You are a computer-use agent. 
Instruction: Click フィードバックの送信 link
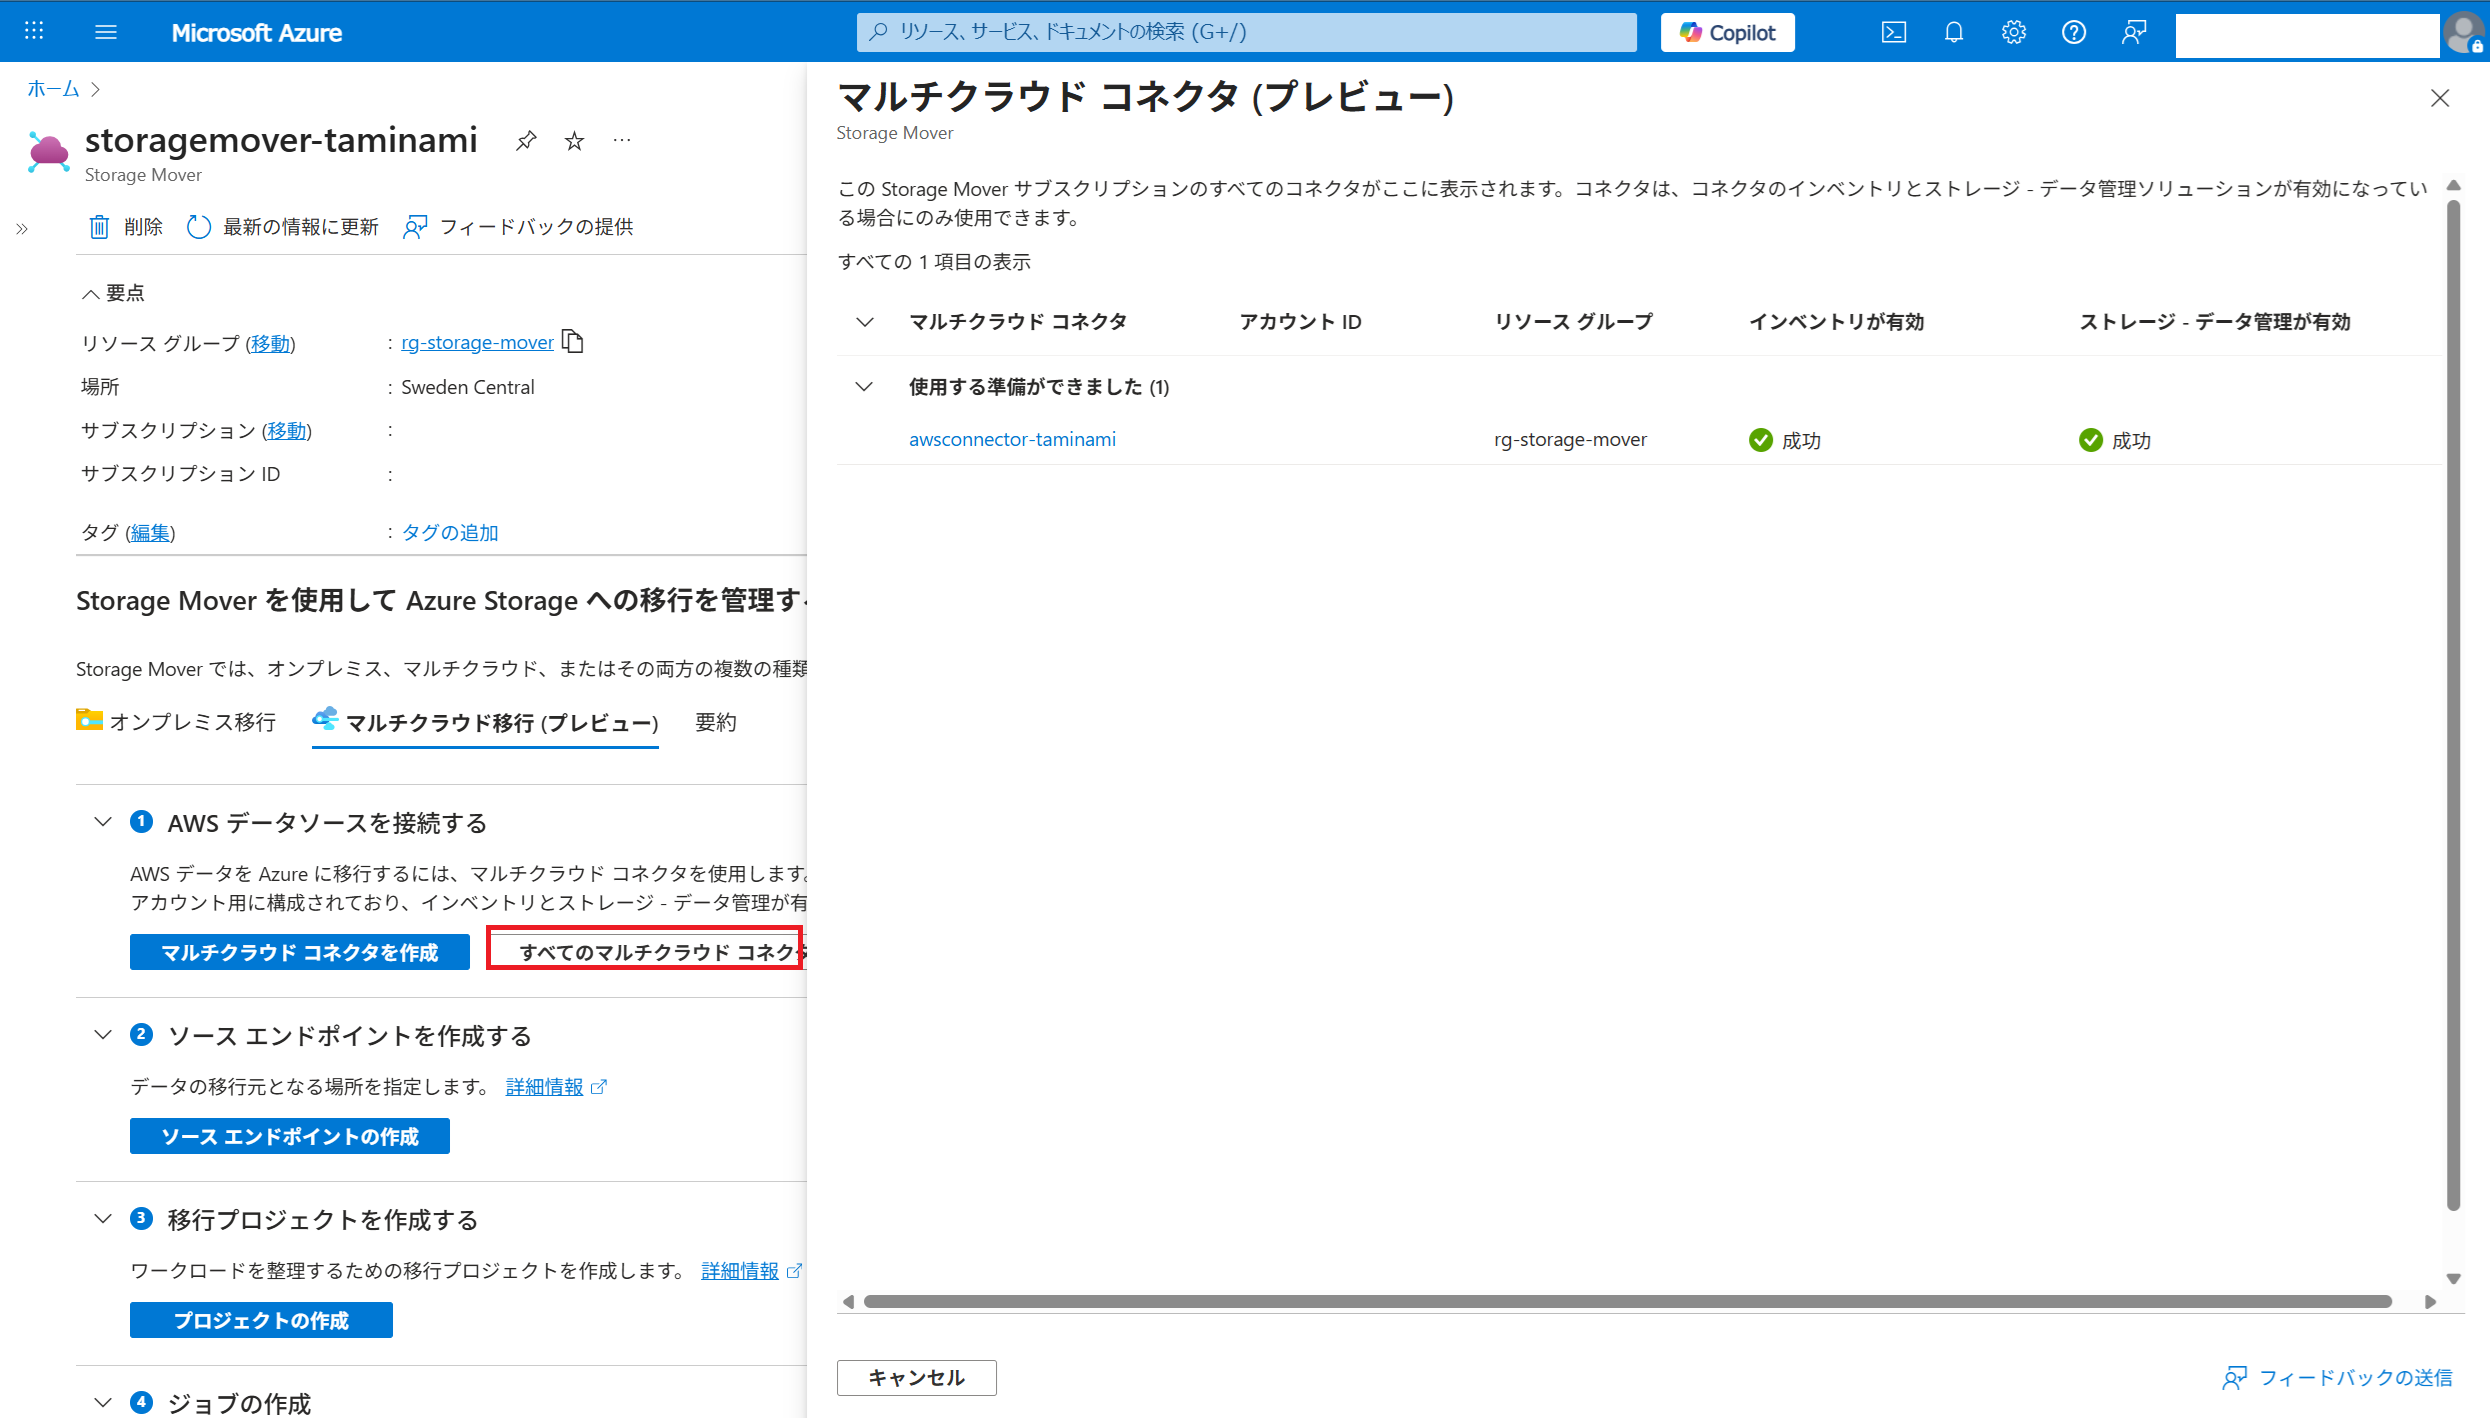click(2337, 1378)
